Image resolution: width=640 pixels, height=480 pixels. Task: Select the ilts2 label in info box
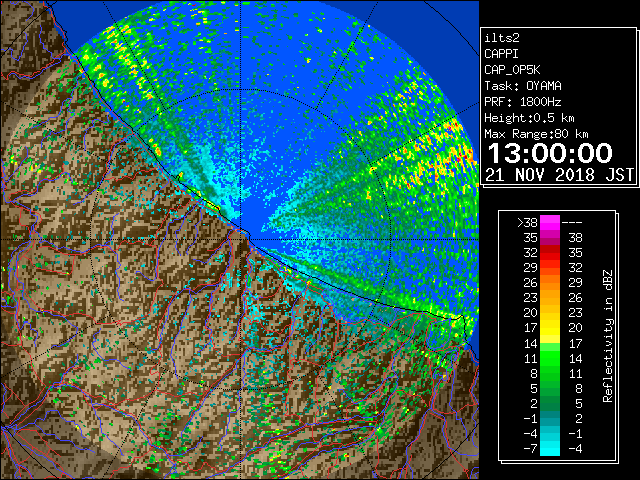(502, 38)
